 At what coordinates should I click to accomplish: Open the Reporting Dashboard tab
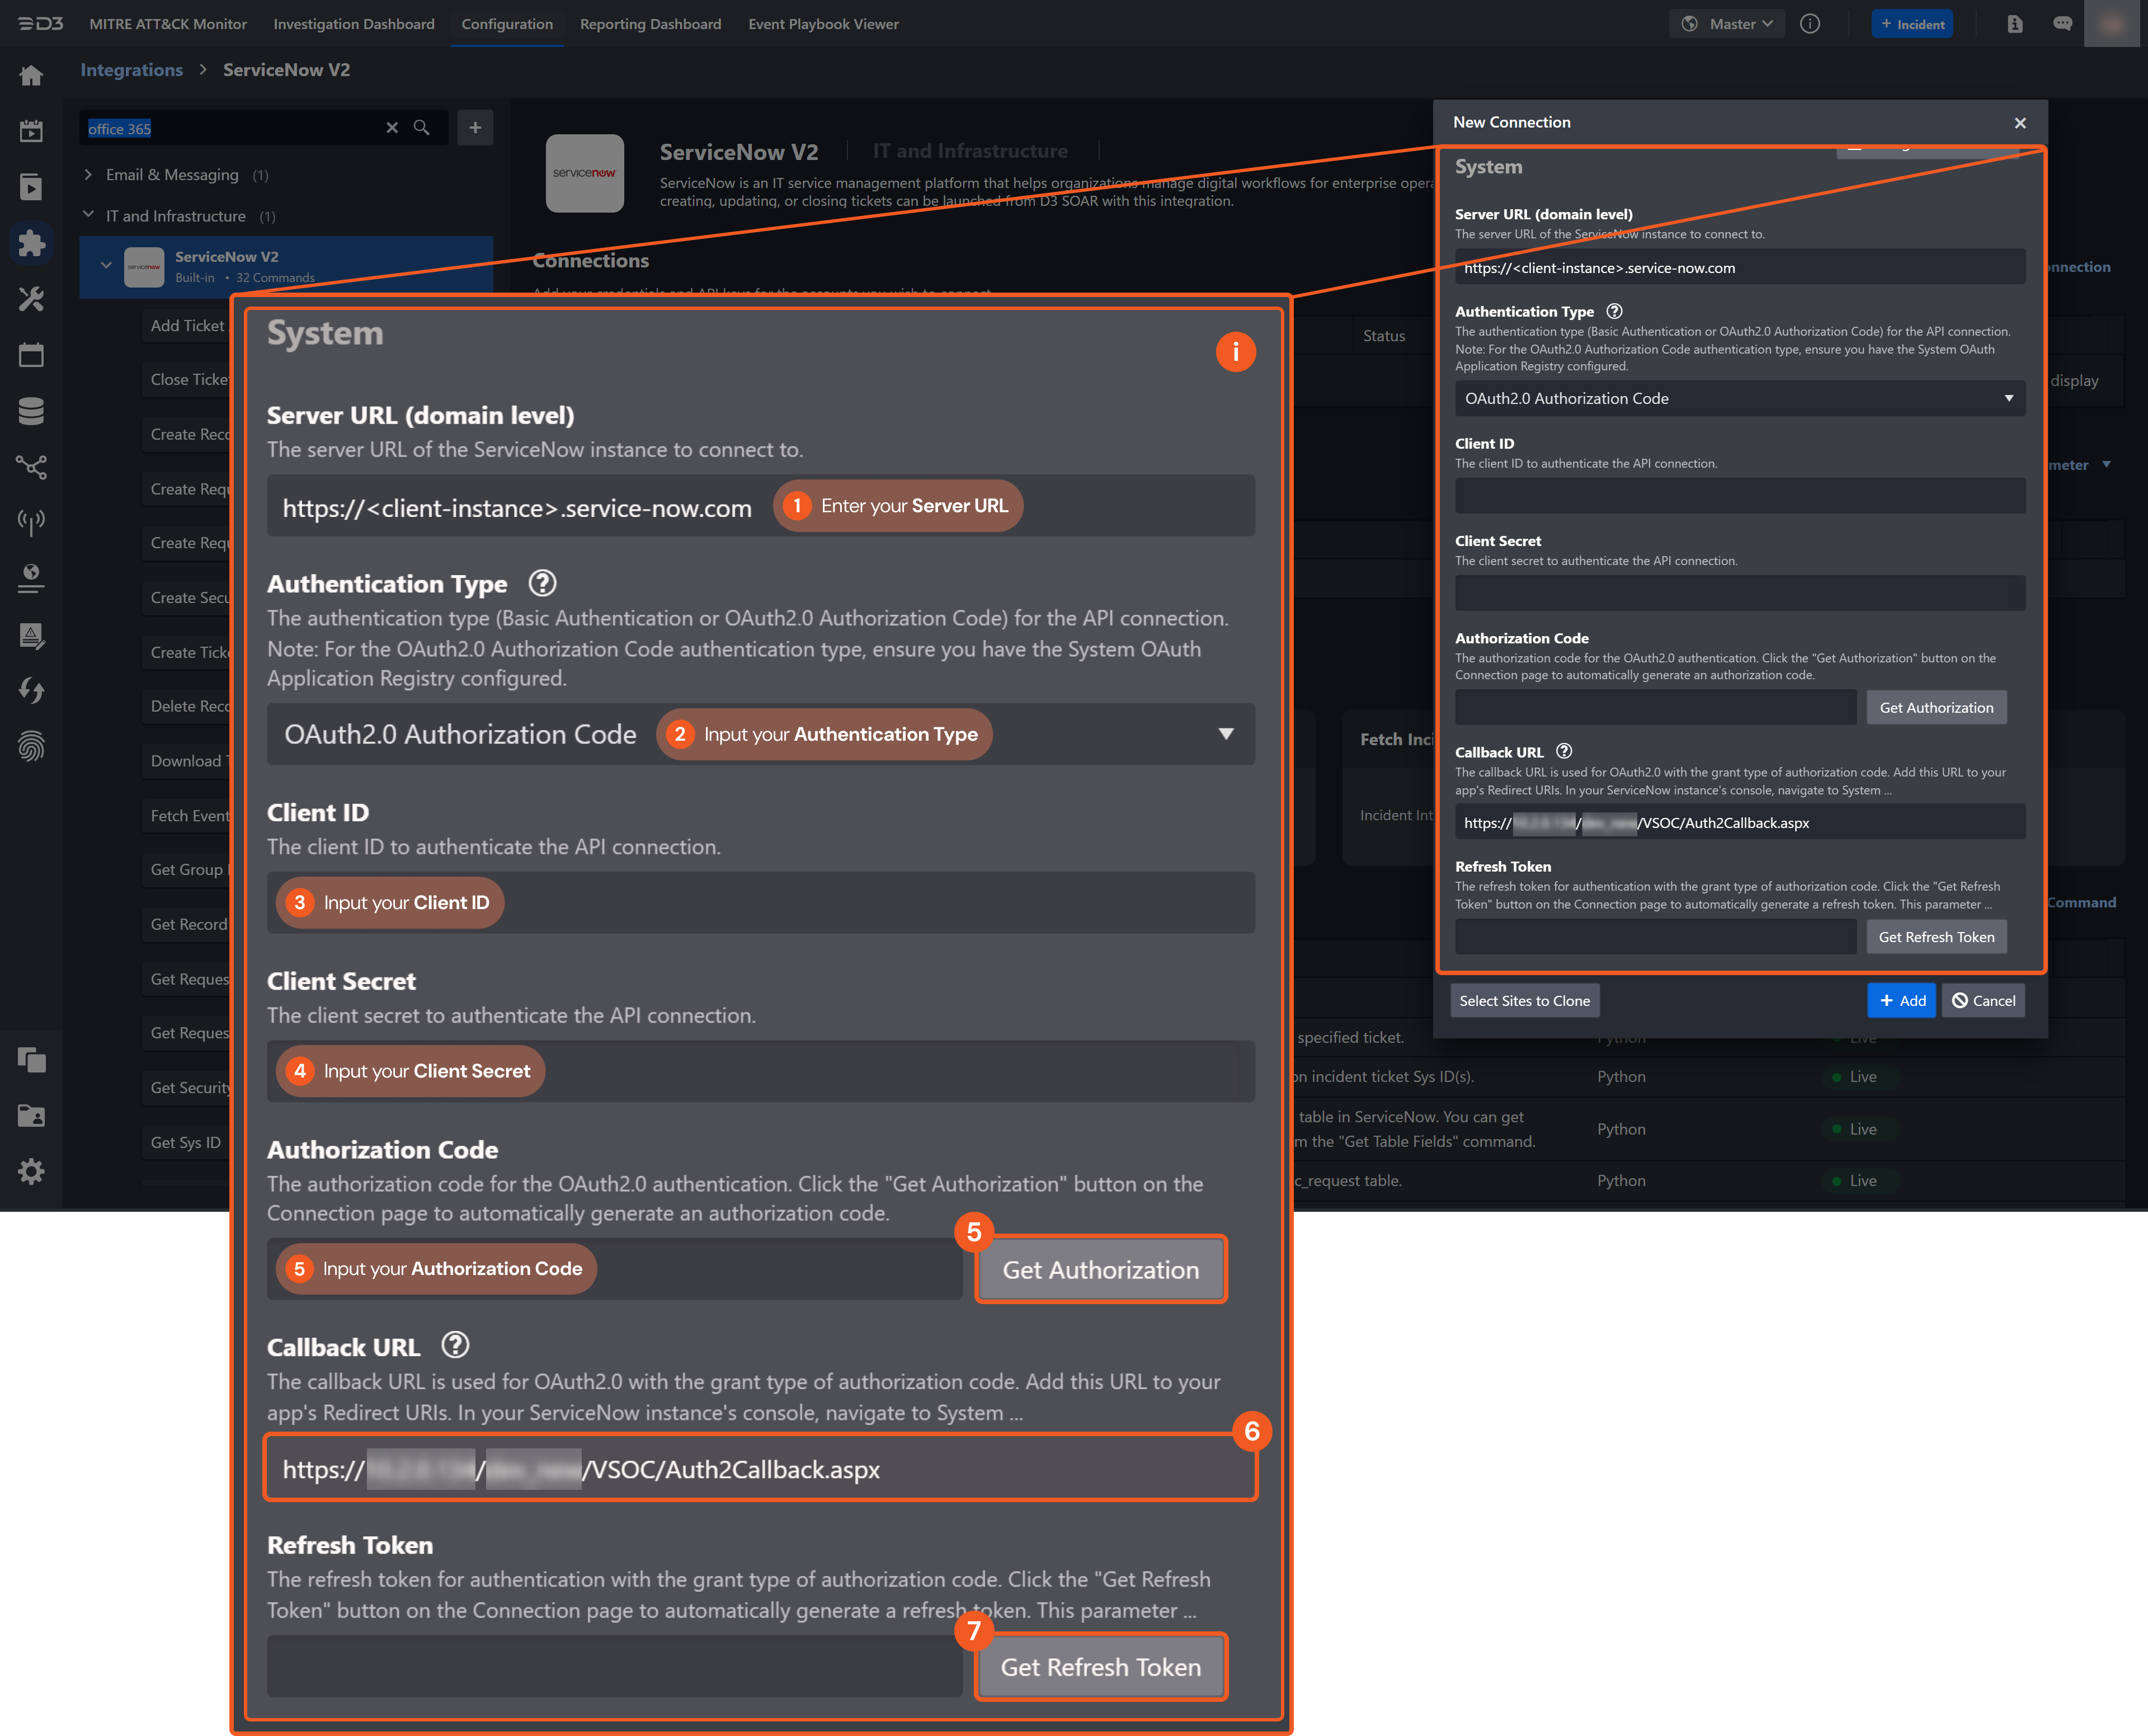tap(650, 24)
